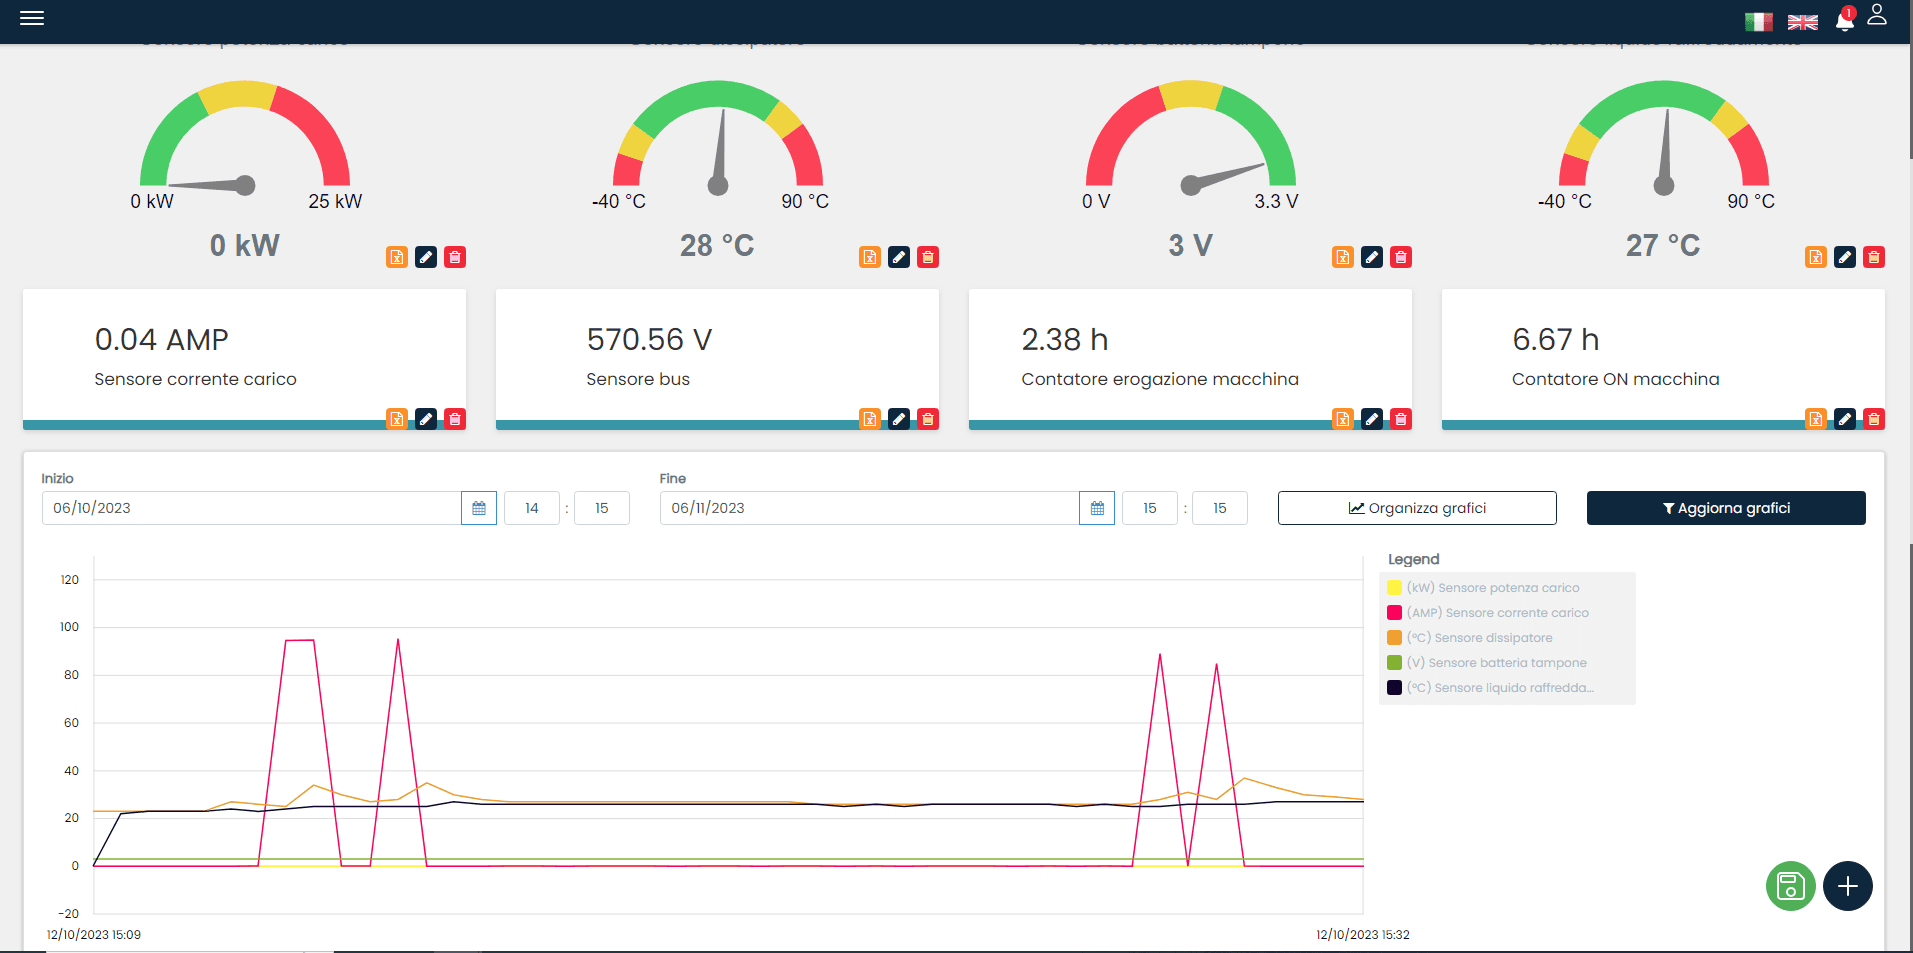1913x953 pixels.
Task: Toggle Sensore corrente carico legend series
Action: tap(1488, 613)
